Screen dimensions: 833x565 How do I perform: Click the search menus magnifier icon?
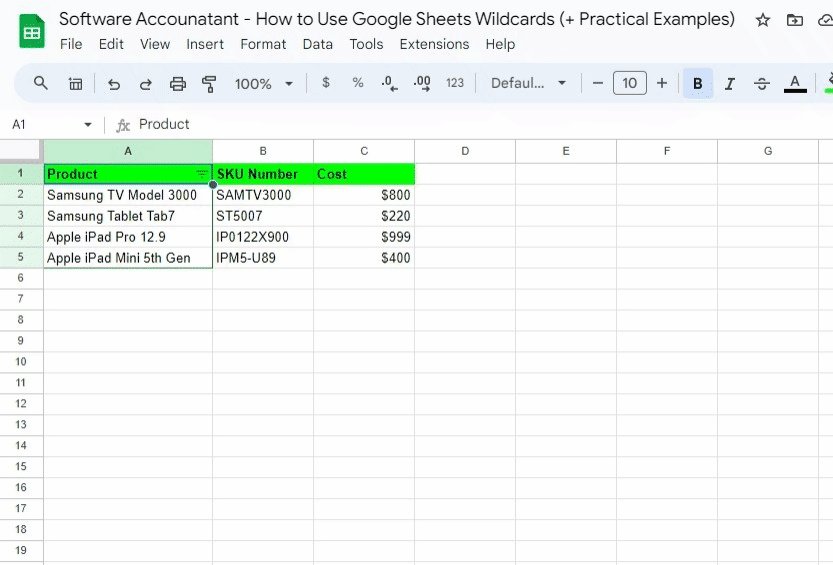click(40, 83)
